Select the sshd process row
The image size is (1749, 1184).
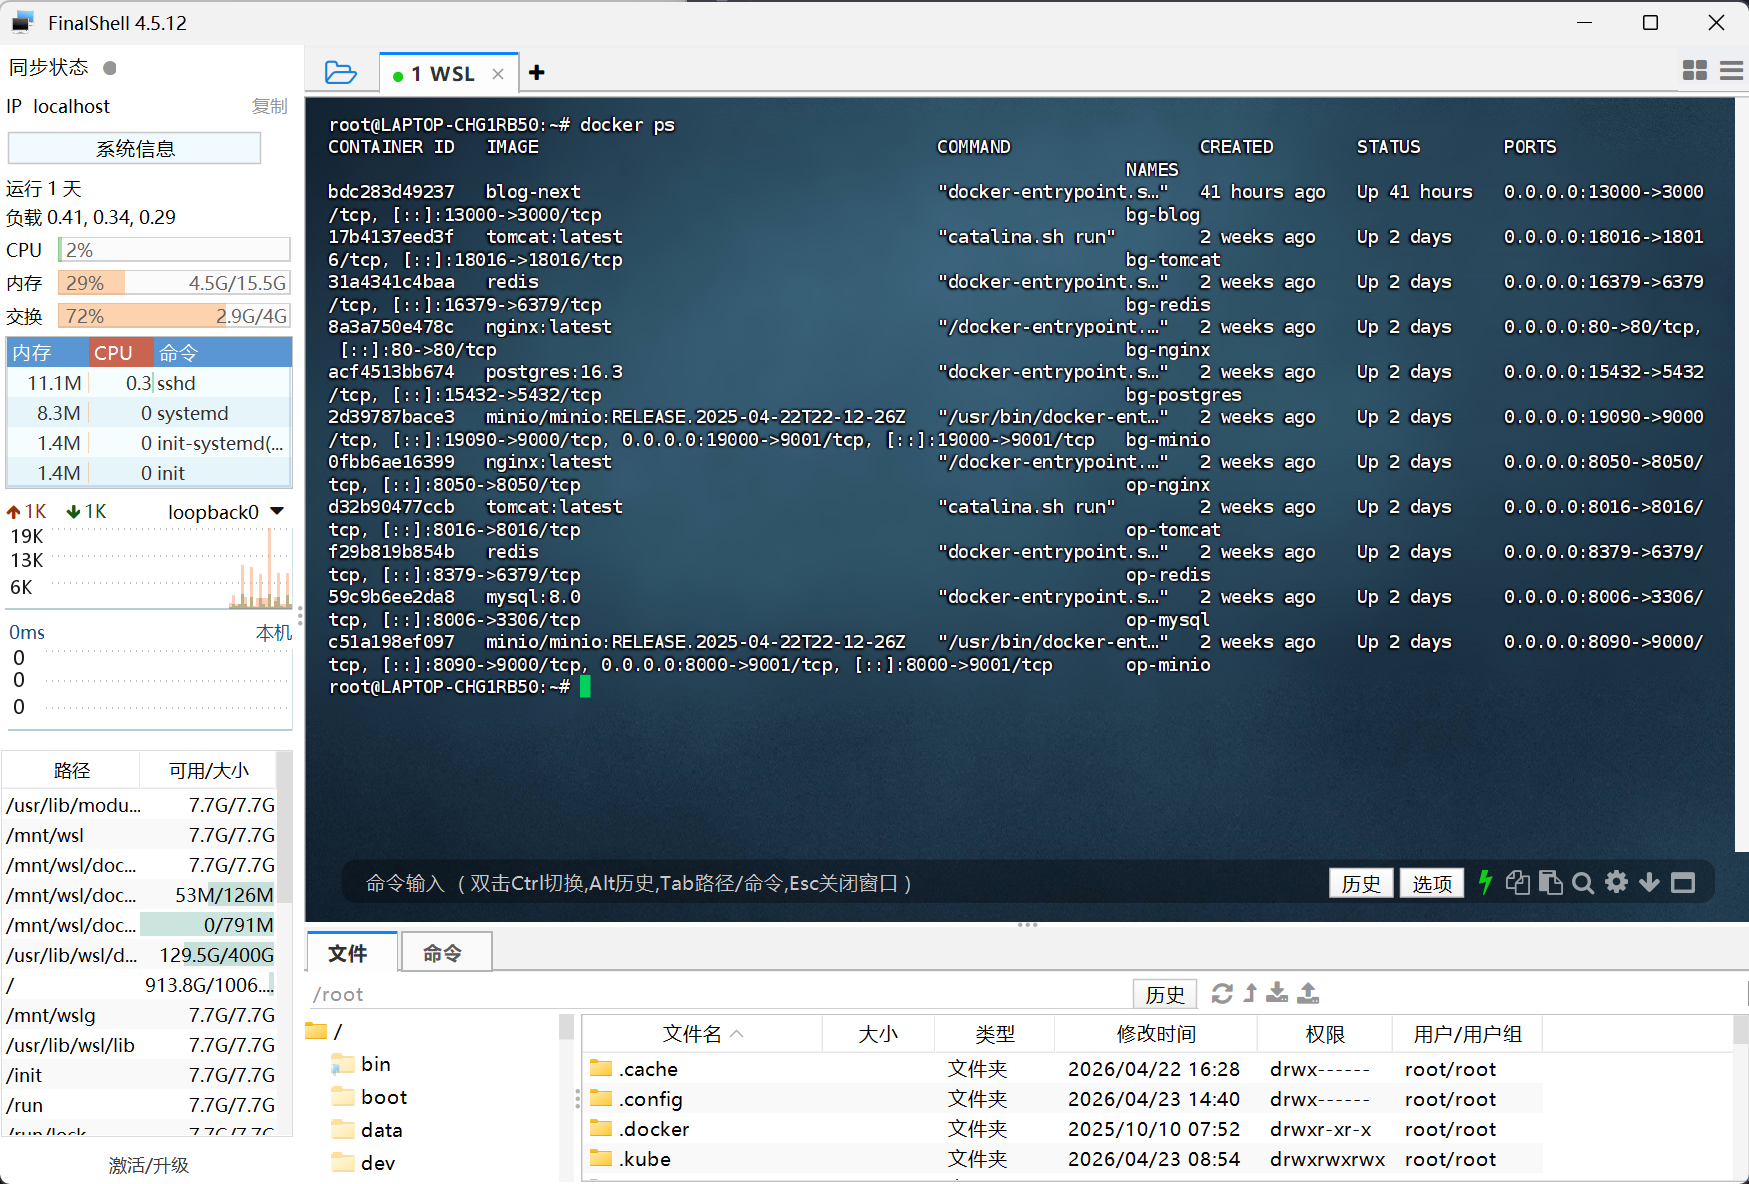(x=149, y=383)
